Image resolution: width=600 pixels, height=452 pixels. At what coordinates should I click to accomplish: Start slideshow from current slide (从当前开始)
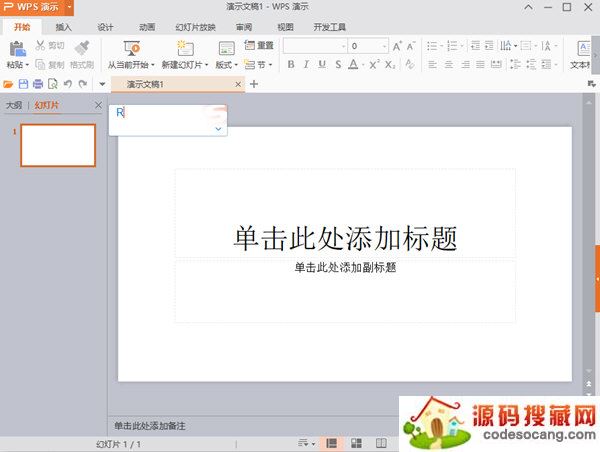131,48
